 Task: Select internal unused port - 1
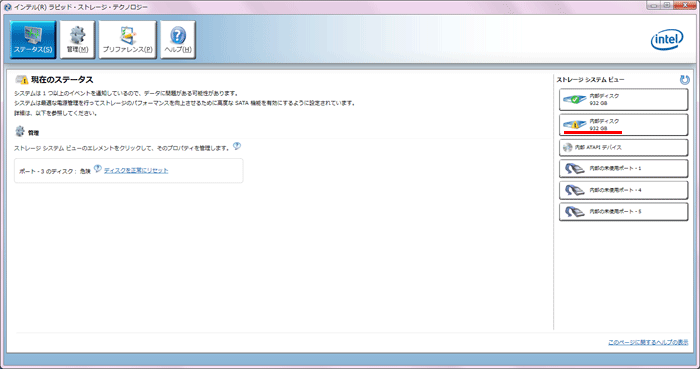[623, 168]
